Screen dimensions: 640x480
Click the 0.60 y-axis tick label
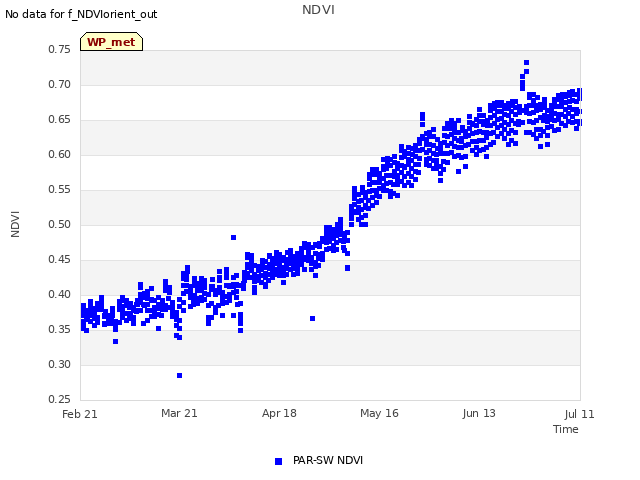click(x=59, y=154)
